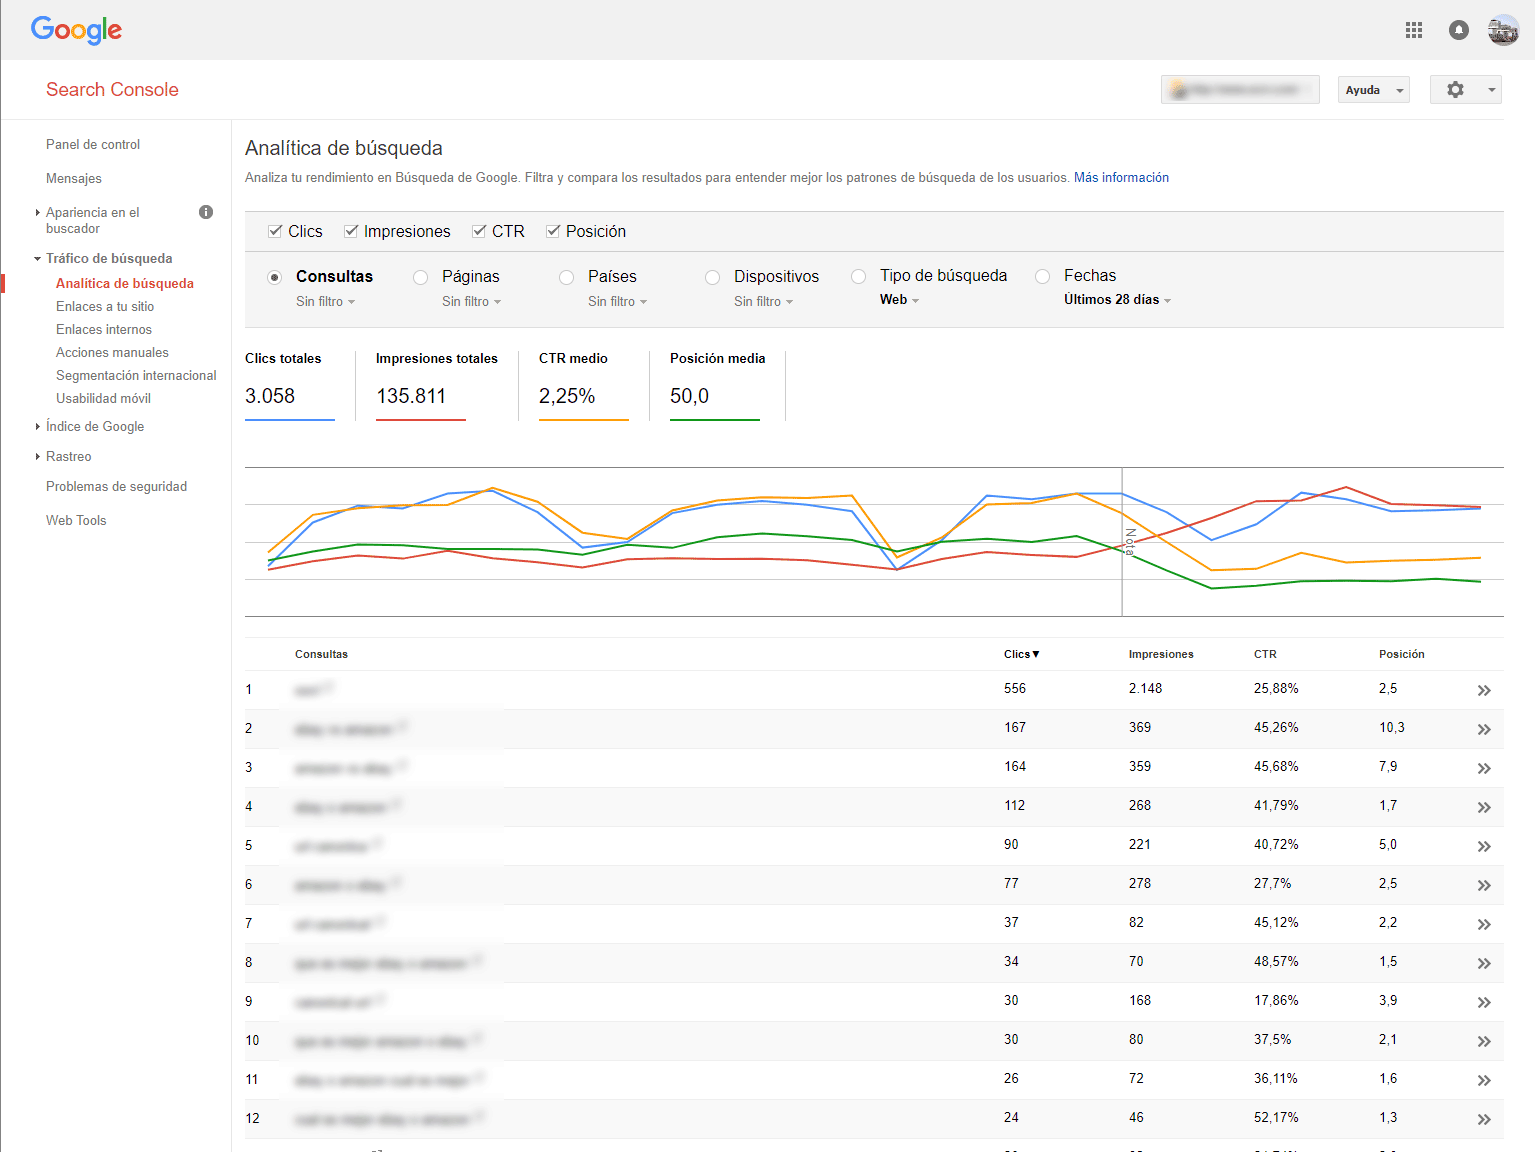Click the Google logo

pyautogui.click(x=76, y=30)
